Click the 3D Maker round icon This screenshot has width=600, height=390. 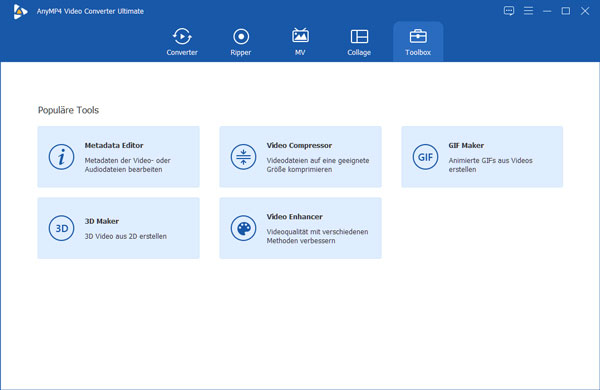(61, 228)
